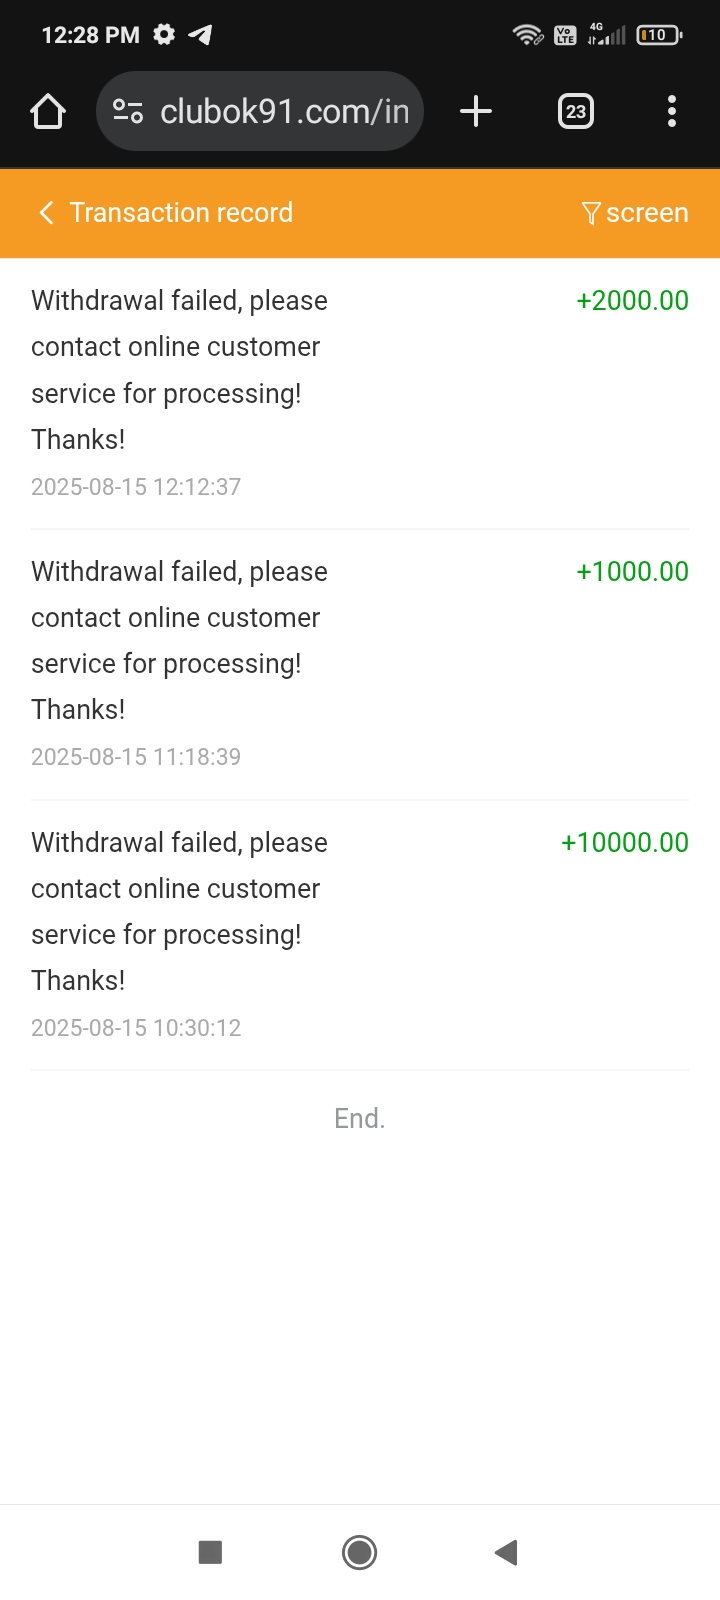720x1600 pixels.
Task: Open the tab switcher showing 23 tabs
Action: [x=575, y=111]
